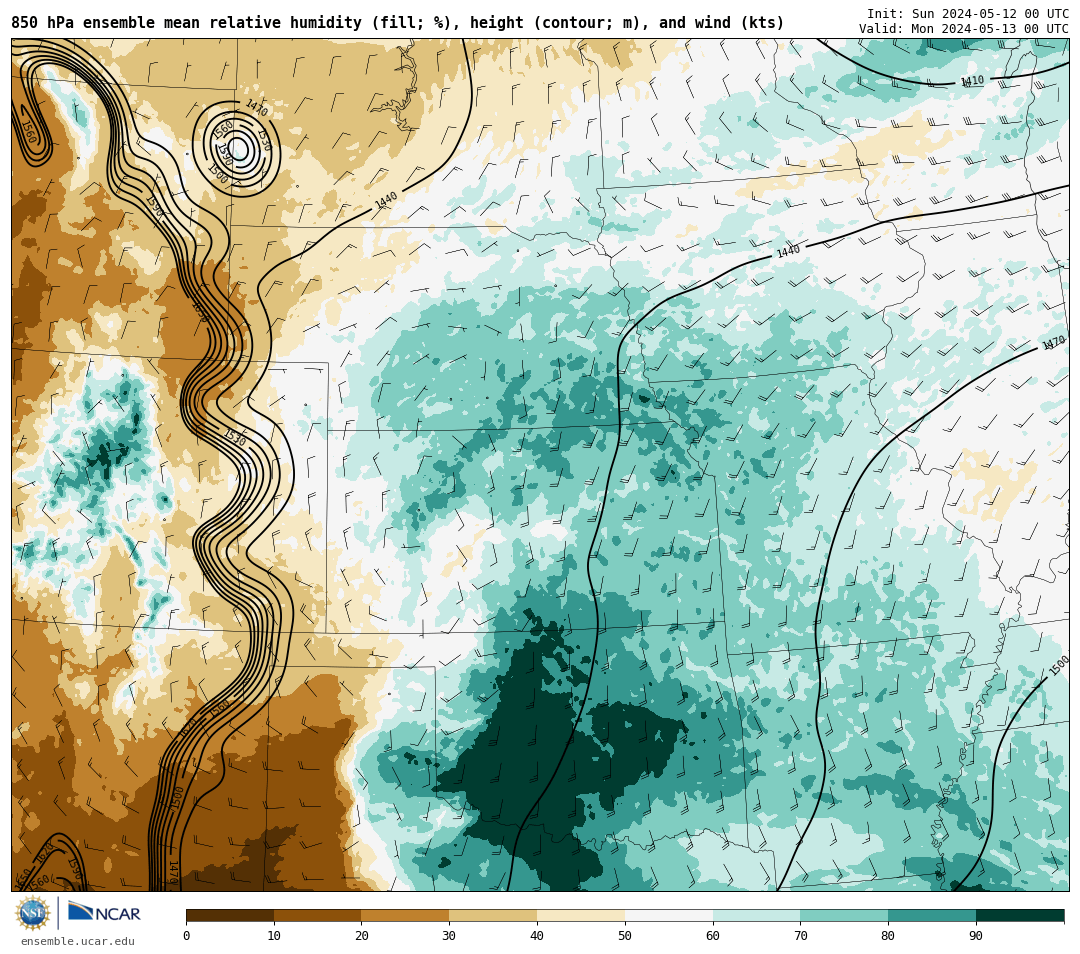The height and width of the screenshot is (954, 1080).
Task: Click the colorbar tick label 20
Action: [x=362, y=935]
